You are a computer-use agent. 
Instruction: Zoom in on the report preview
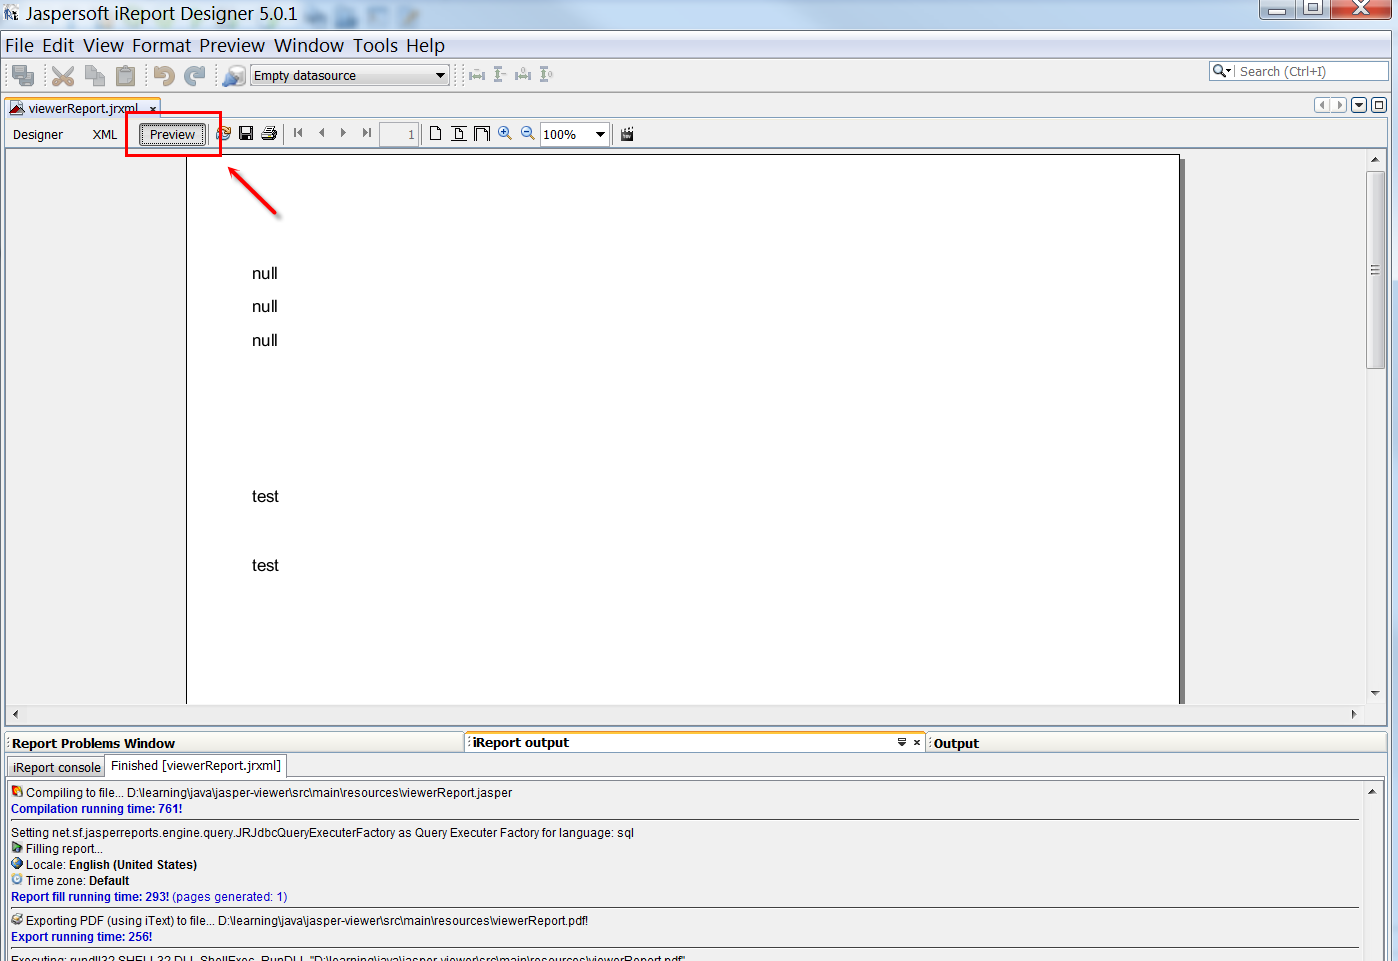coord(505,133)
